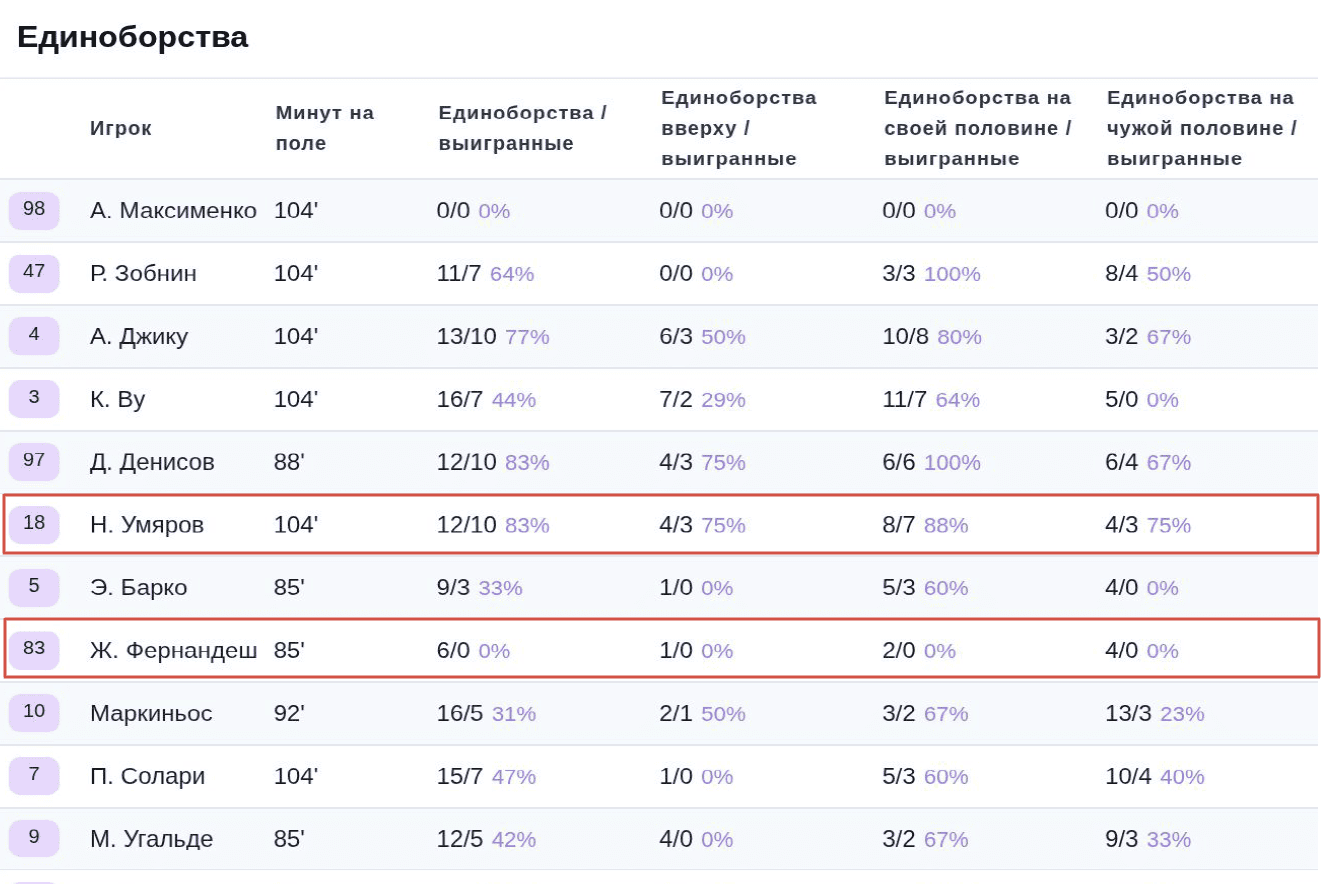Sort by the Игрок column header
The width and height of the screenshot is (1334, 884).
click(121, 128)
